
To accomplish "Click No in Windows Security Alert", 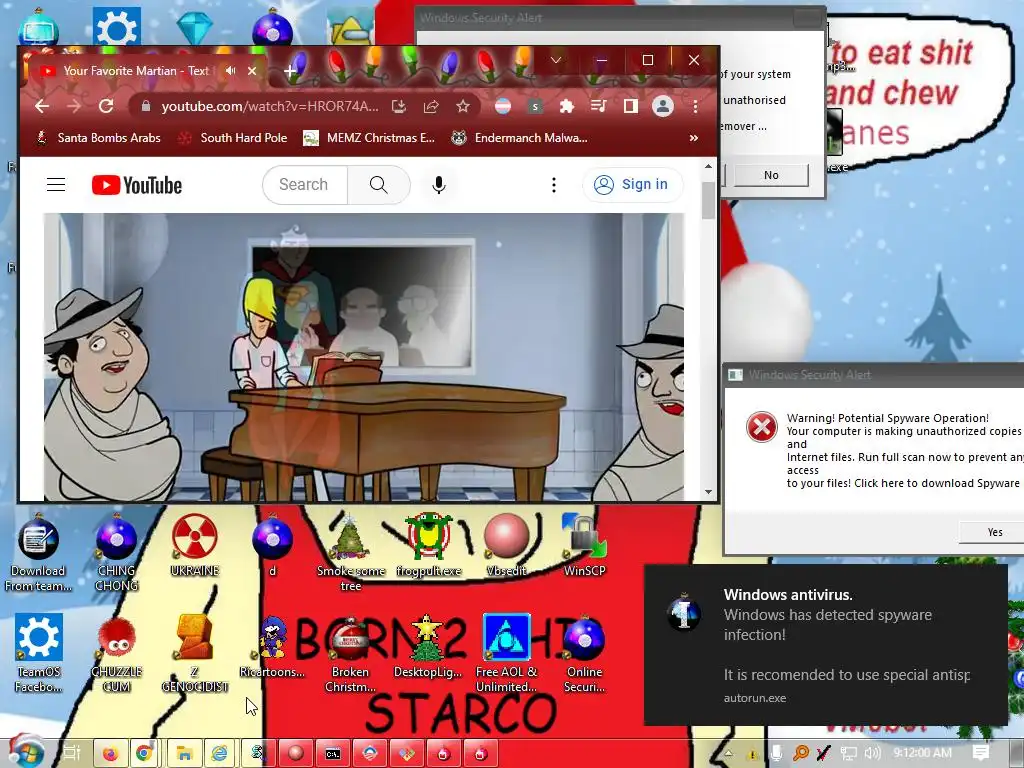I will click(771, 175).
